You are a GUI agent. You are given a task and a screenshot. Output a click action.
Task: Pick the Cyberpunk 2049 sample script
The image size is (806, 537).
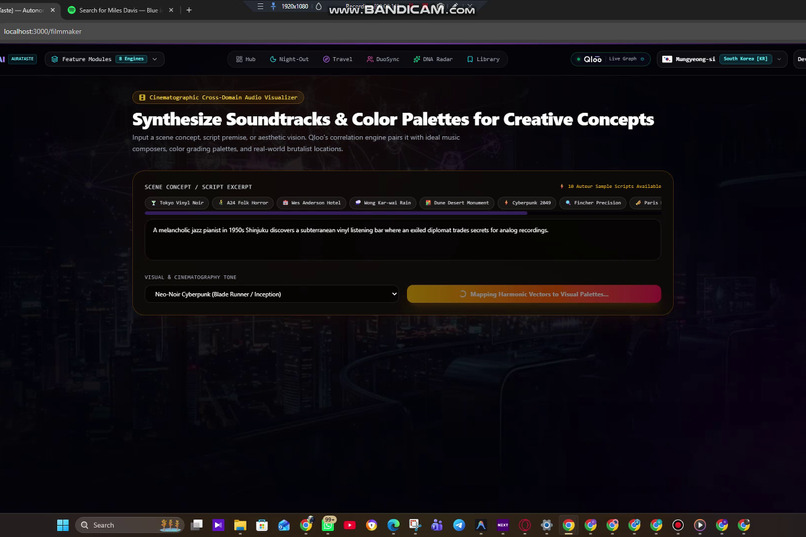point(527,203)
